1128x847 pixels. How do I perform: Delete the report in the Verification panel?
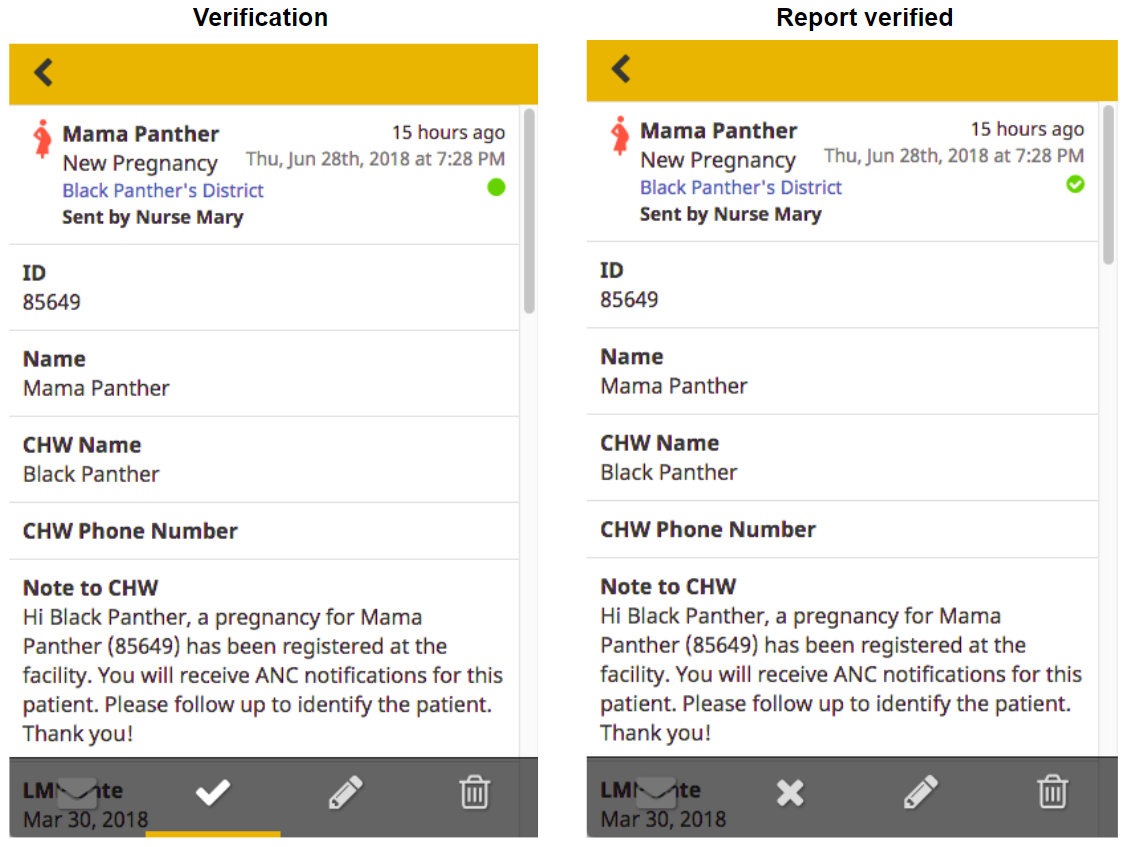pos(475,792)
